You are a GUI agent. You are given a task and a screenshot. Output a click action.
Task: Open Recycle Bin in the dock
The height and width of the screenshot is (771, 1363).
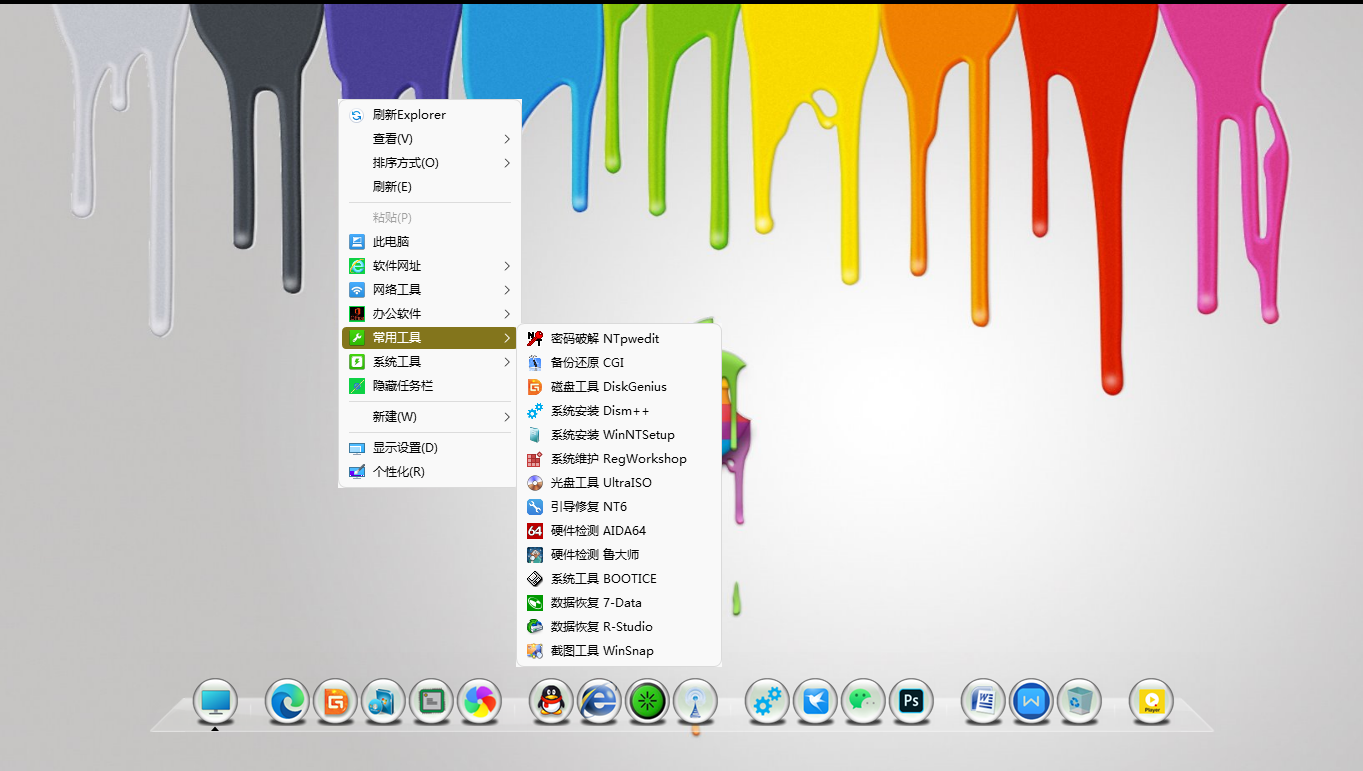click(x=1079, y=701)
